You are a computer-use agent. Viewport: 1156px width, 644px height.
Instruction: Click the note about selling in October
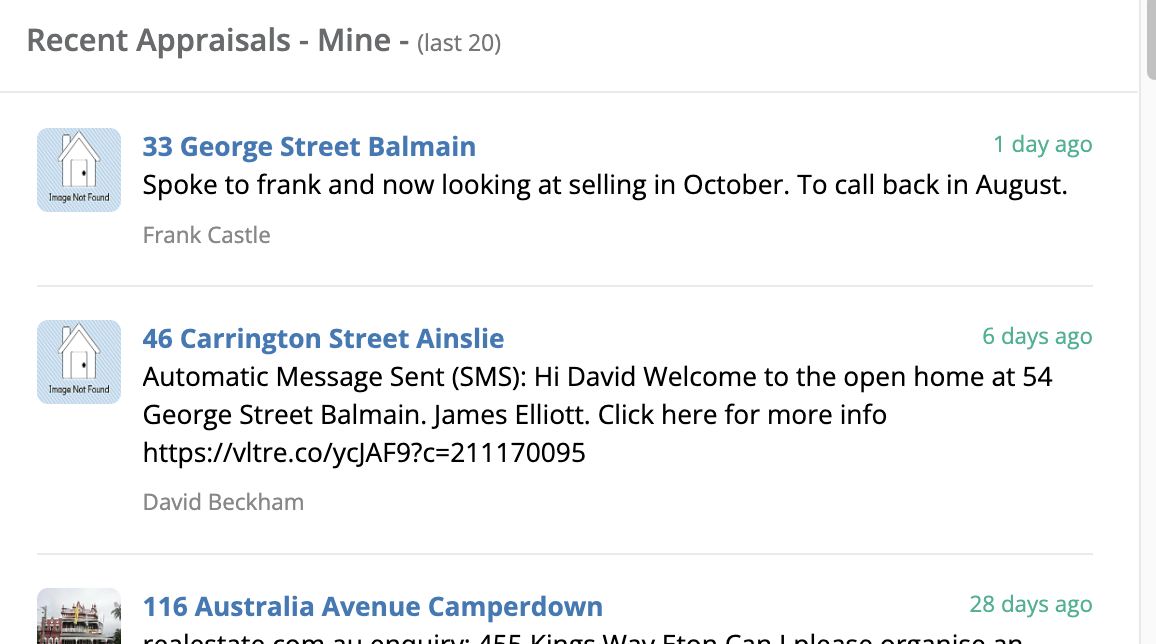pos(605,185)
